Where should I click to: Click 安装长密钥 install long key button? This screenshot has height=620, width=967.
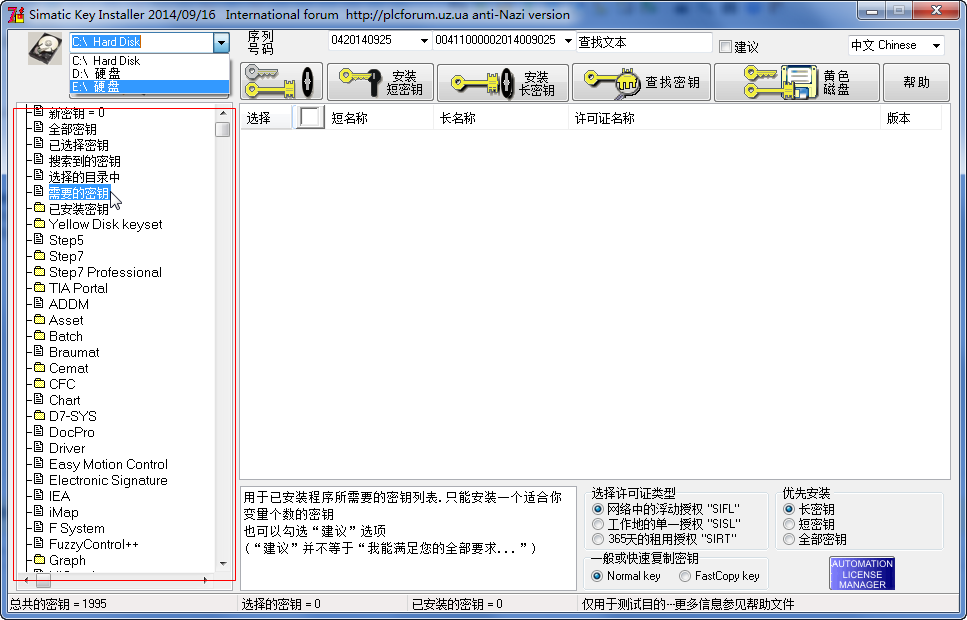click(x=503, y=81)
